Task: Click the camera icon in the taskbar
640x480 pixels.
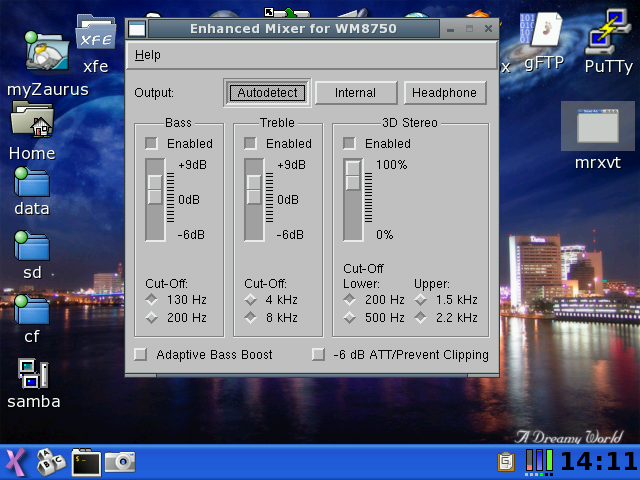Action: tap(120, 461)
